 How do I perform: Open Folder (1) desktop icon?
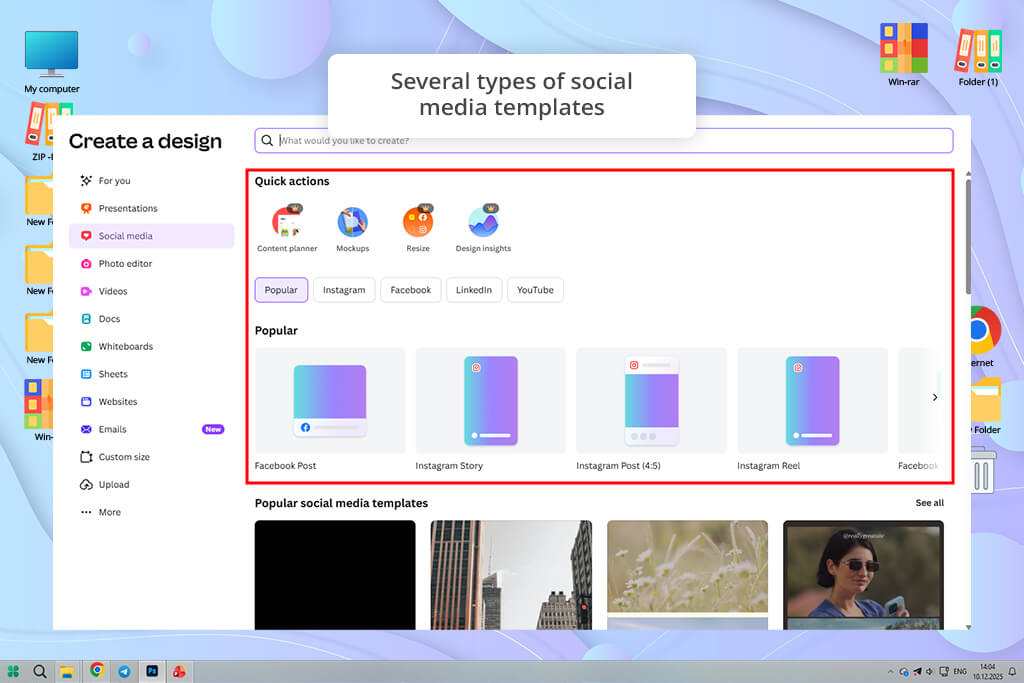[x=978, y=56]
